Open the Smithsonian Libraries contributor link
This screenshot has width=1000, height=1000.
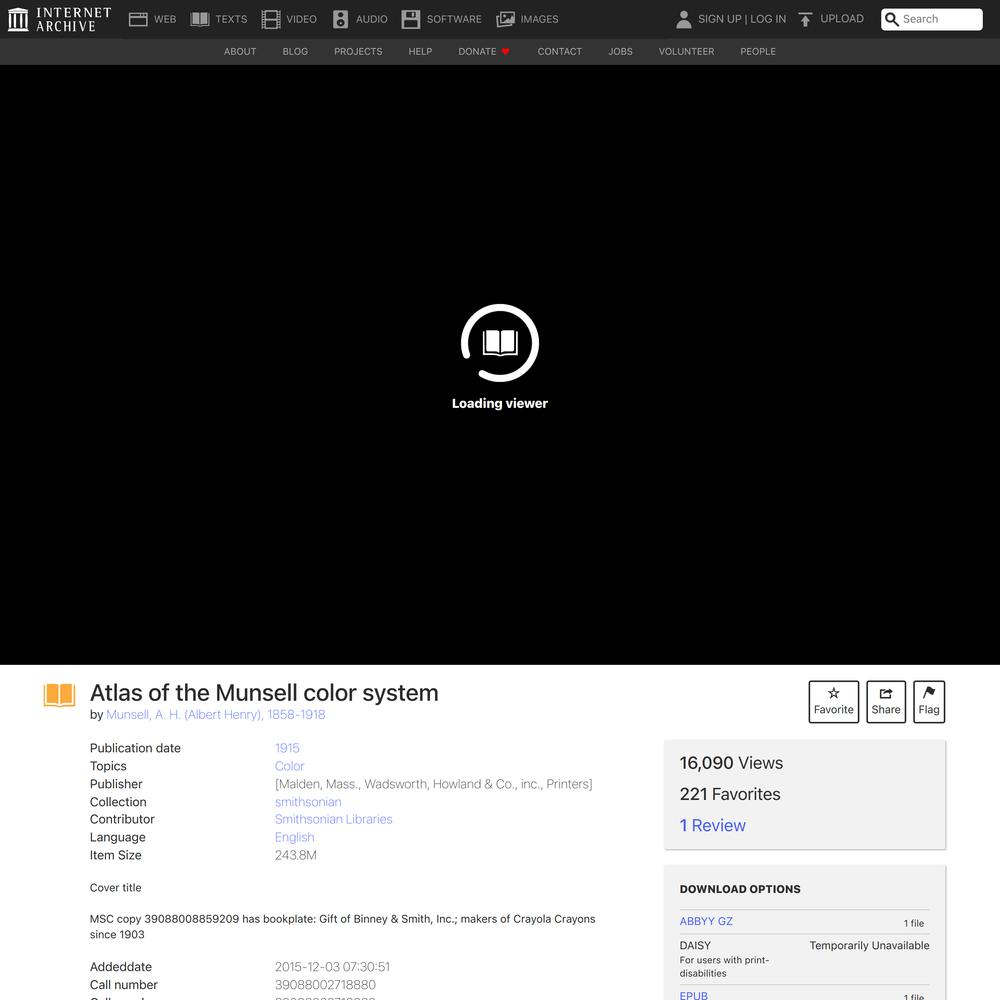(x=334, y=820)
